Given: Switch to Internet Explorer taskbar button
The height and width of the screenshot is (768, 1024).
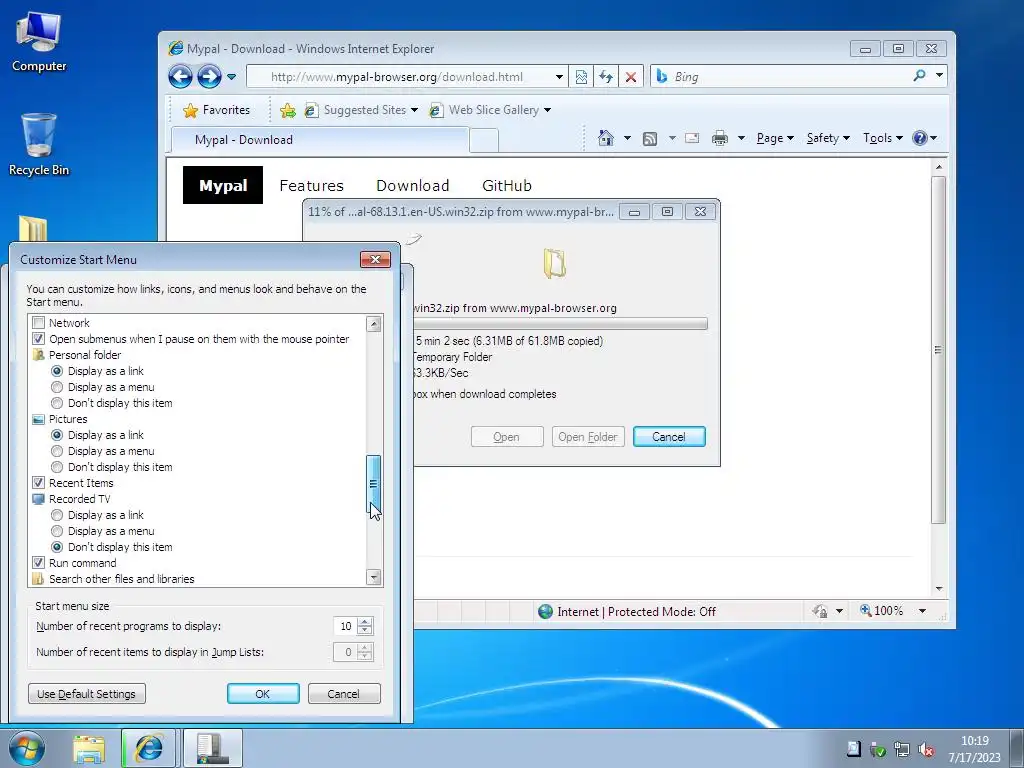Looking at the screenshot, I should tap(148, 748).
